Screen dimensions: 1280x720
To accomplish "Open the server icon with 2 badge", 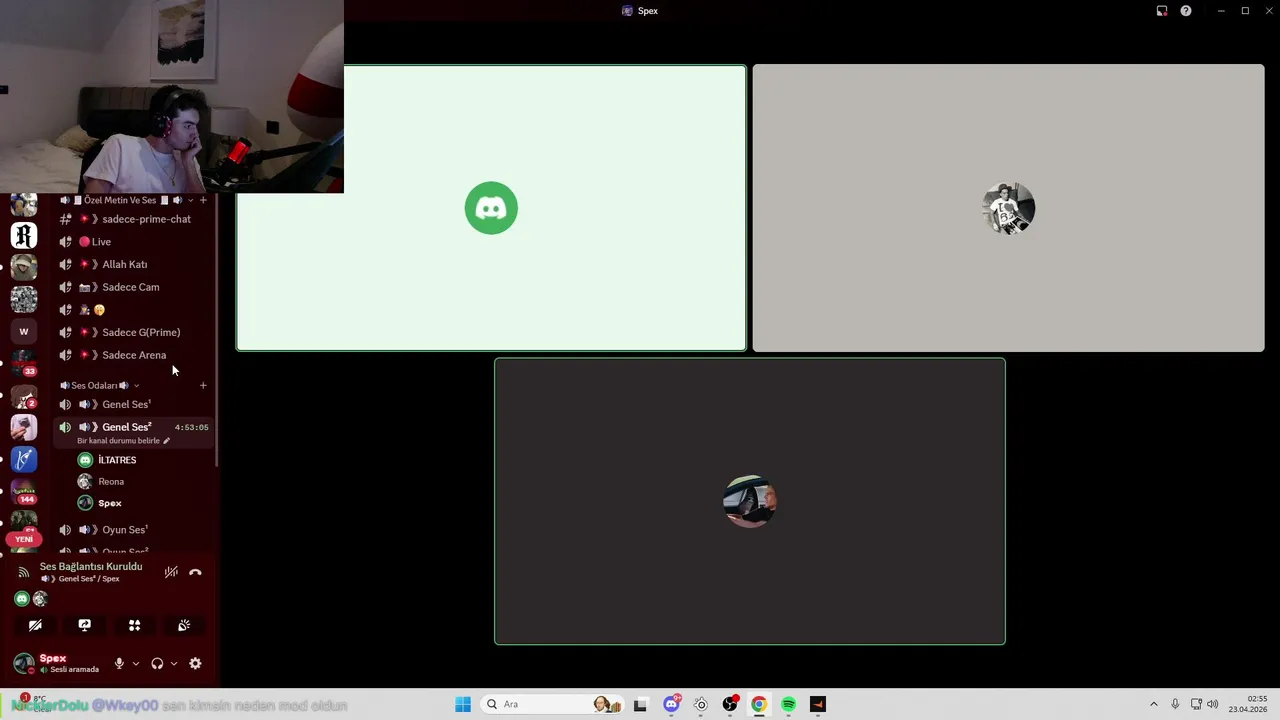I will pyautogui.click(x=24, y=395).
